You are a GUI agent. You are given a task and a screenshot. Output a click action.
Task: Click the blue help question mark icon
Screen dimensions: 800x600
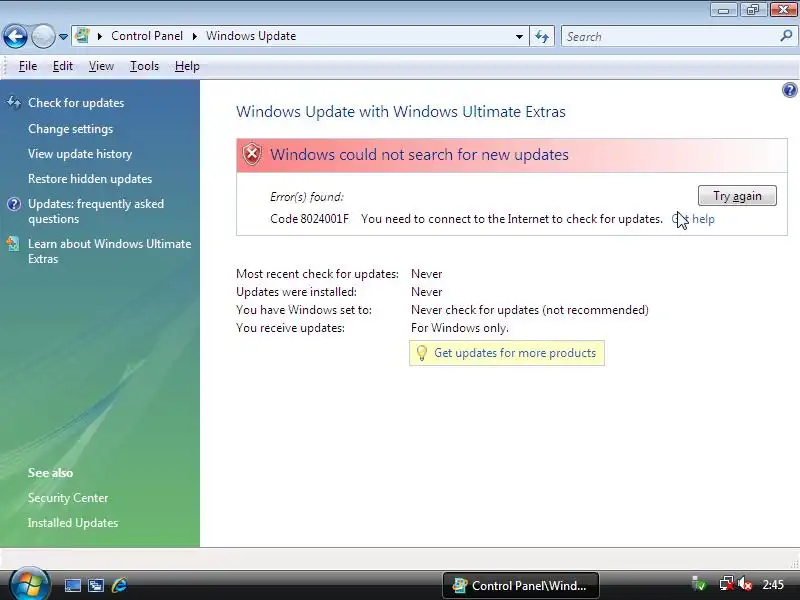coord(789,90)
